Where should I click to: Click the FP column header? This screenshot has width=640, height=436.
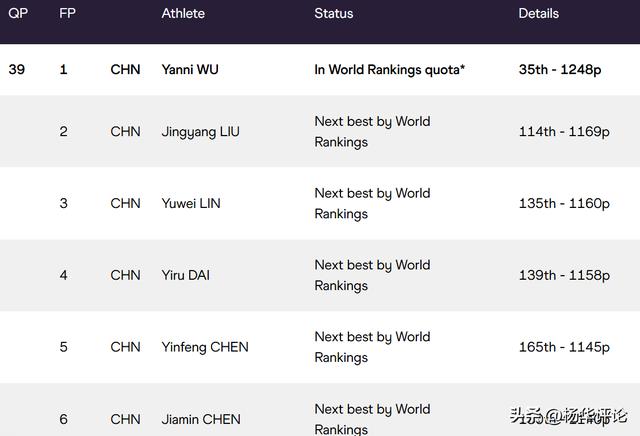[67, 13]
